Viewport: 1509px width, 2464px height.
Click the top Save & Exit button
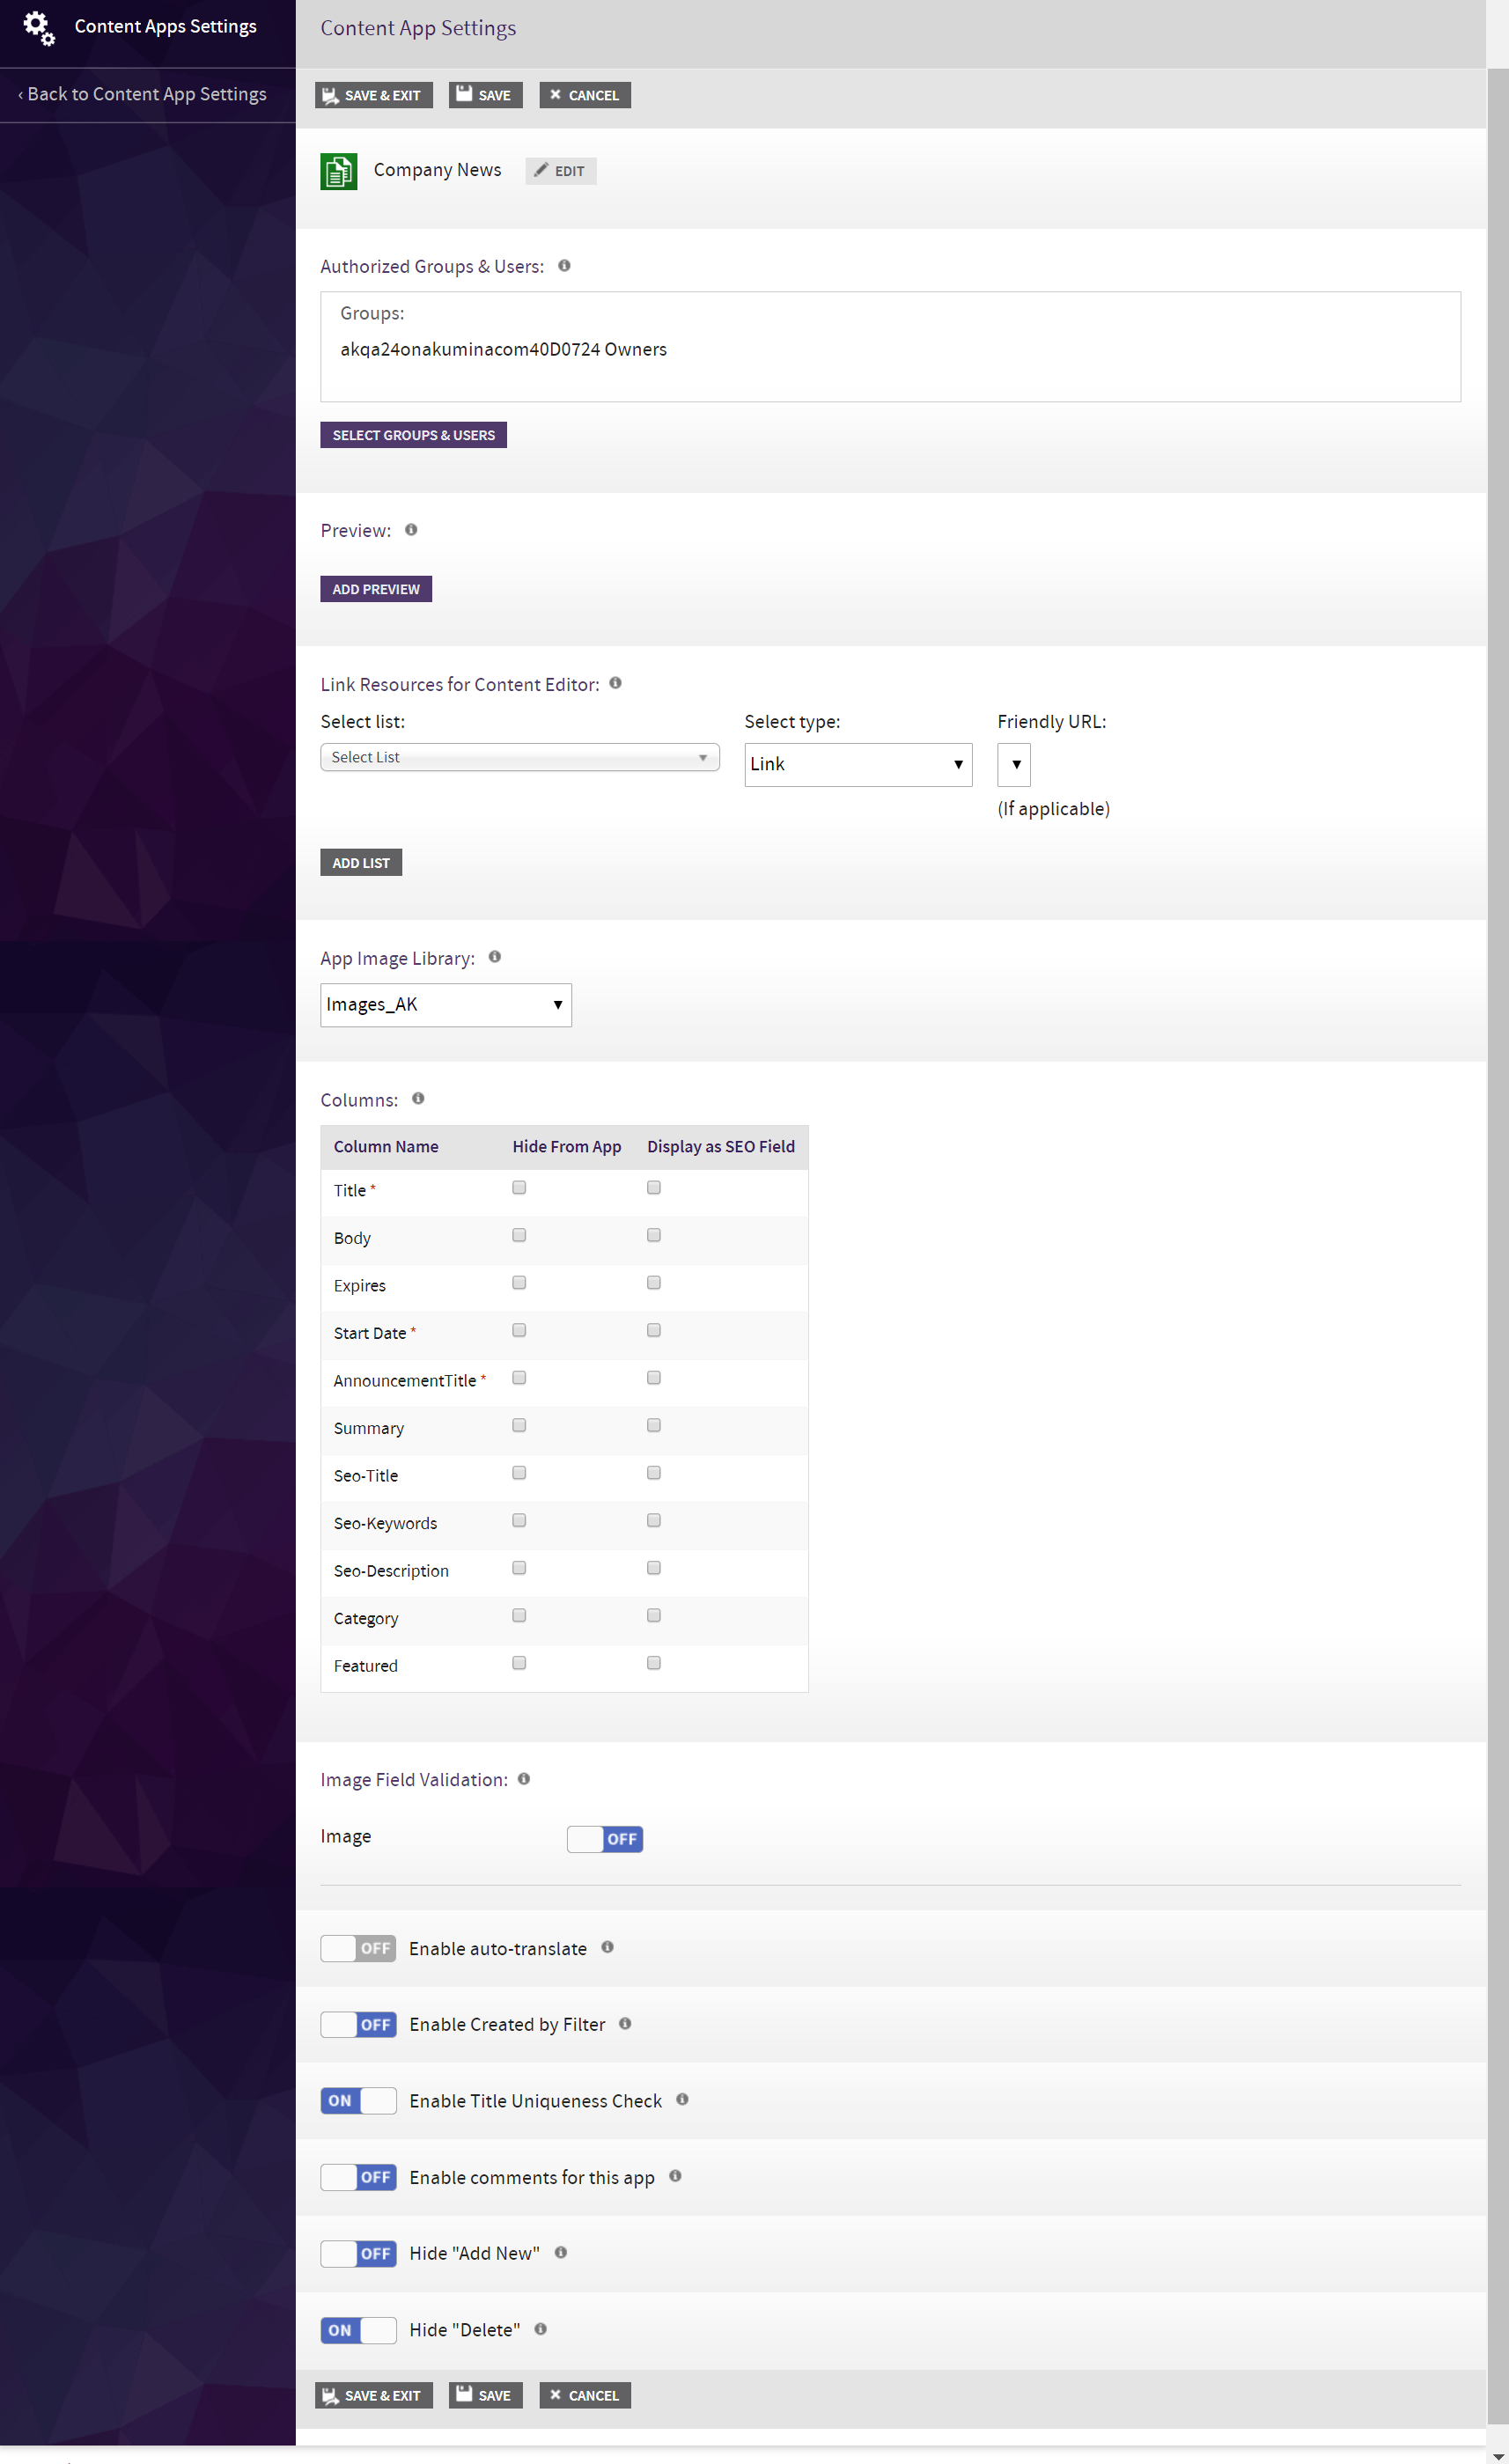point(373,95)
